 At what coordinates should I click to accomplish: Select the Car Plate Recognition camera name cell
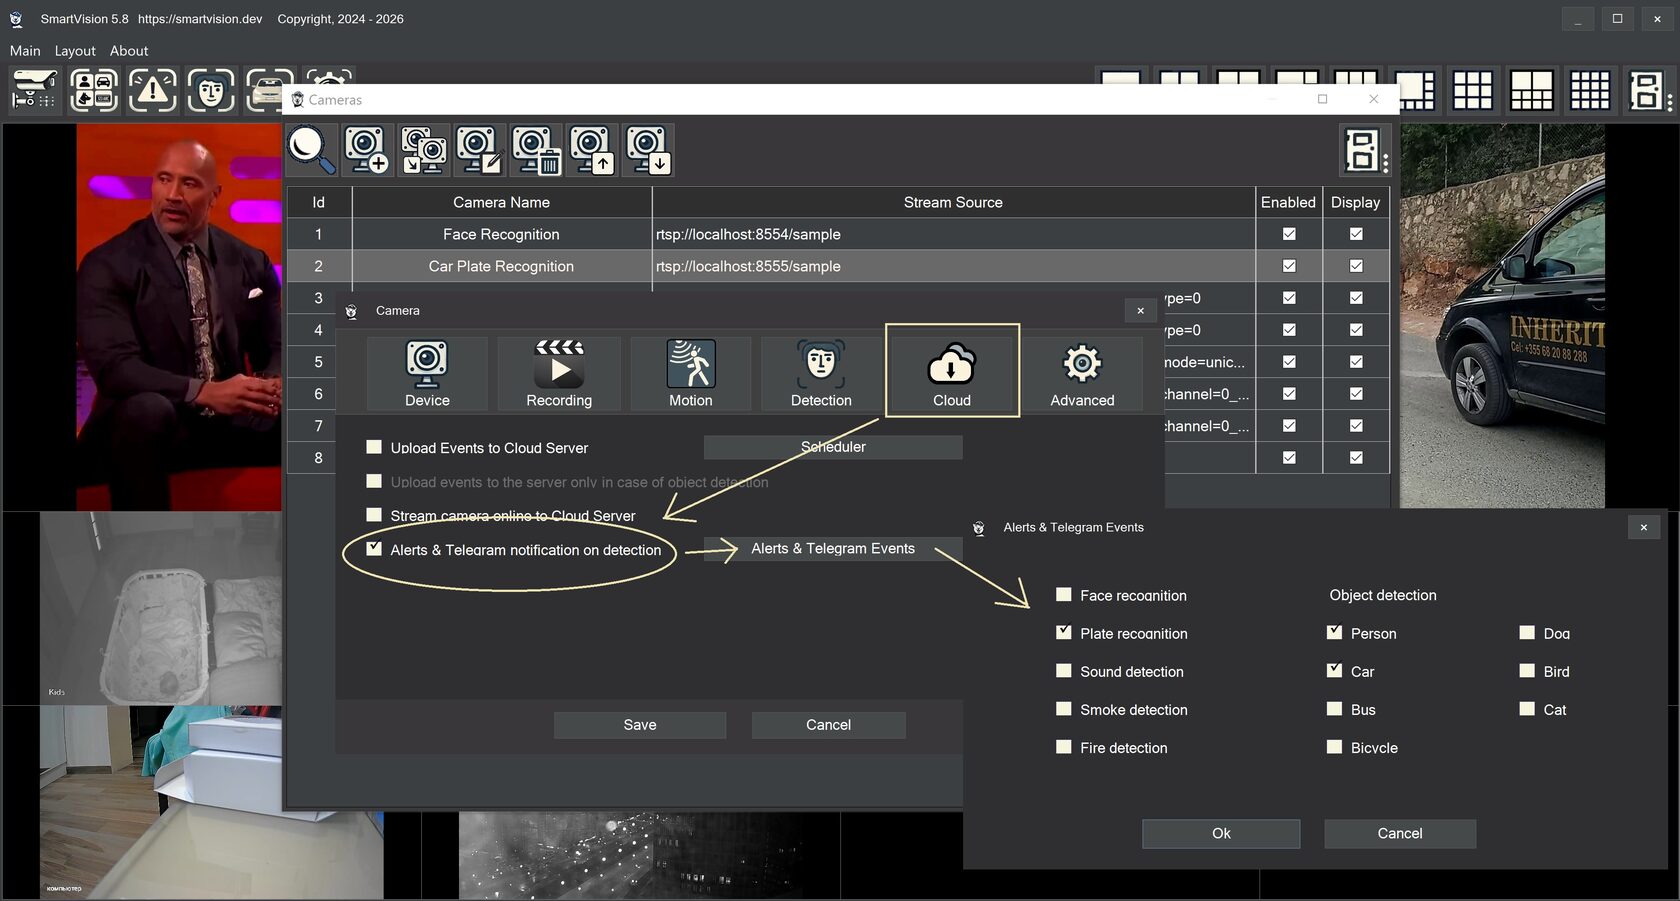coord(501,266)
